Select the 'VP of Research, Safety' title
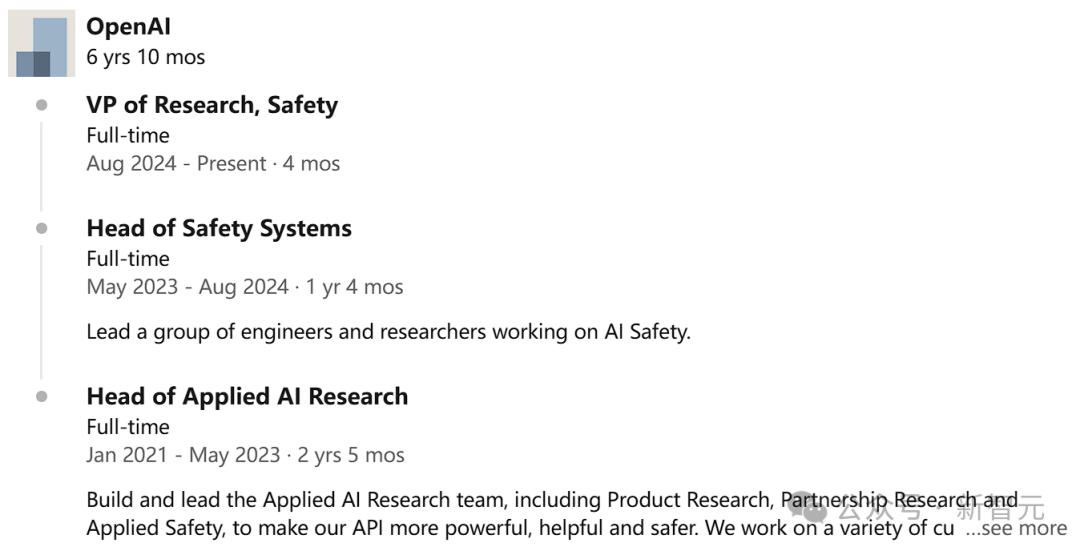This screenshot has width=1080, height=551. (212, 105)
